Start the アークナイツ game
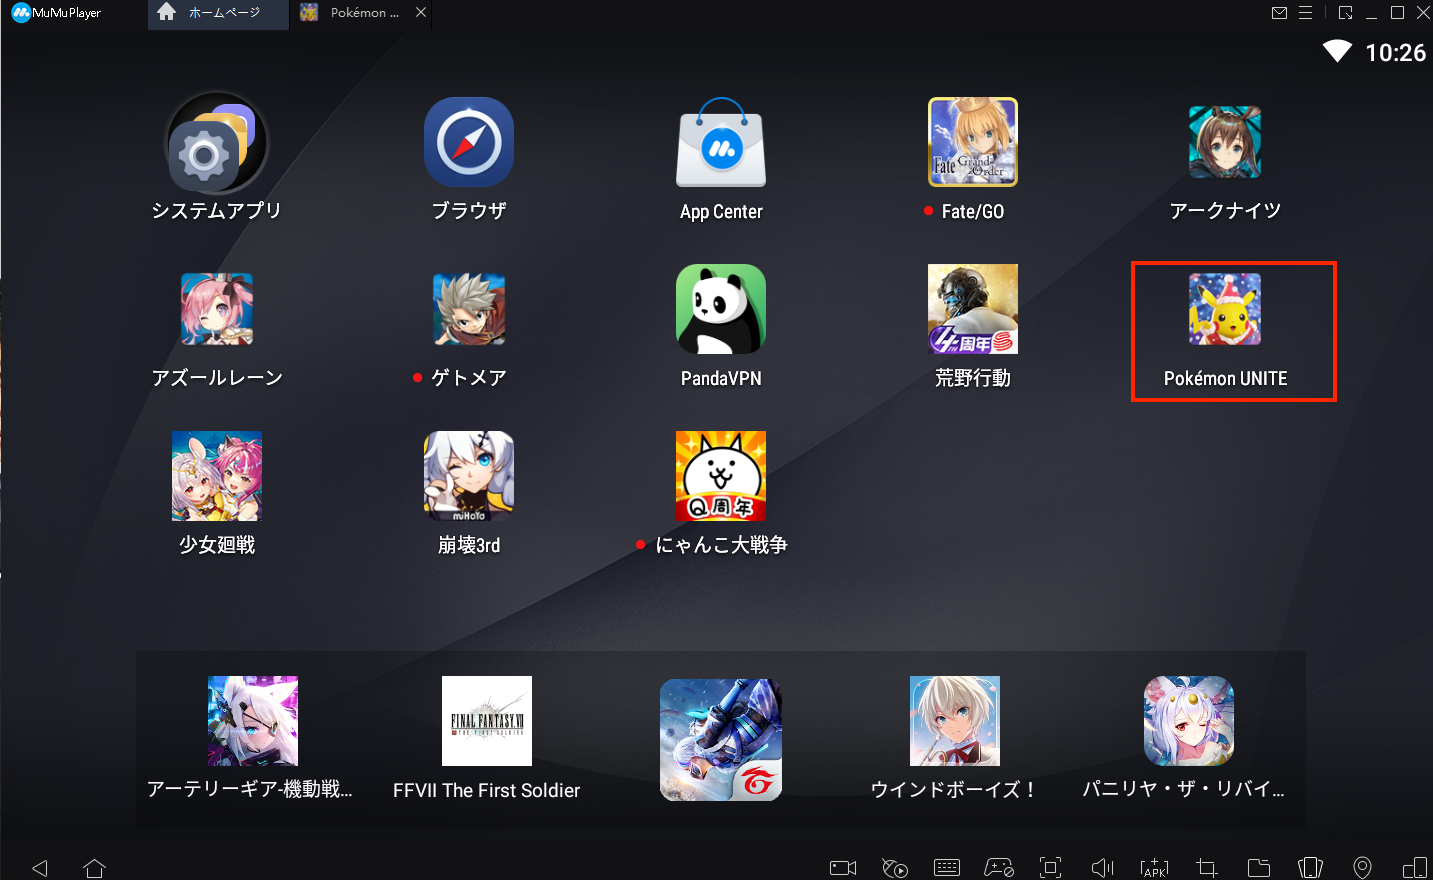 pos(1225,142)
